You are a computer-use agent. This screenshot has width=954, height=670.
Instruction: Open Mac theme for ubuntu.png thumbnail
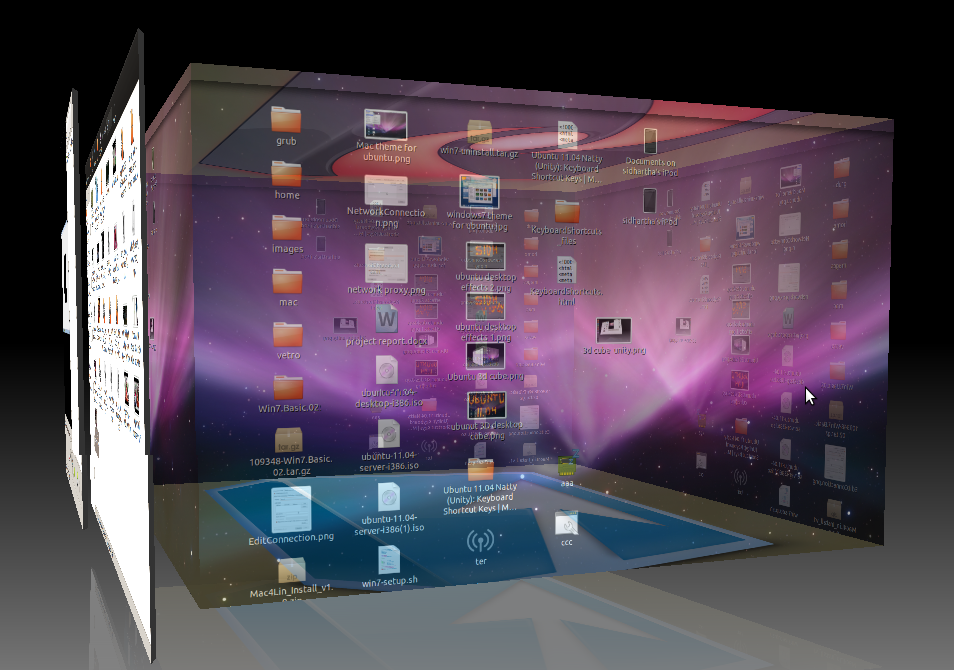pos(386,125)
